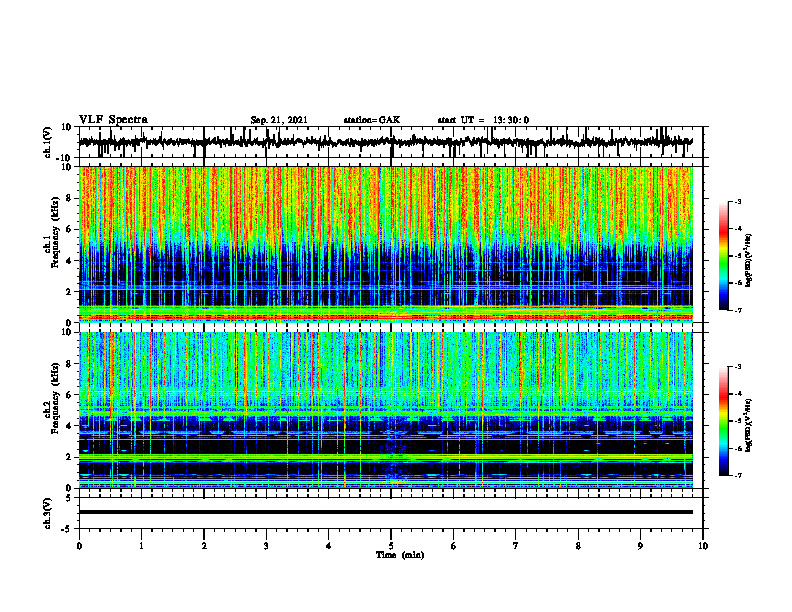The height and width of the screenshot is (612, 792).
Task: Click the "ch.1(V)" waveform axis label
Action: (48, 142)
